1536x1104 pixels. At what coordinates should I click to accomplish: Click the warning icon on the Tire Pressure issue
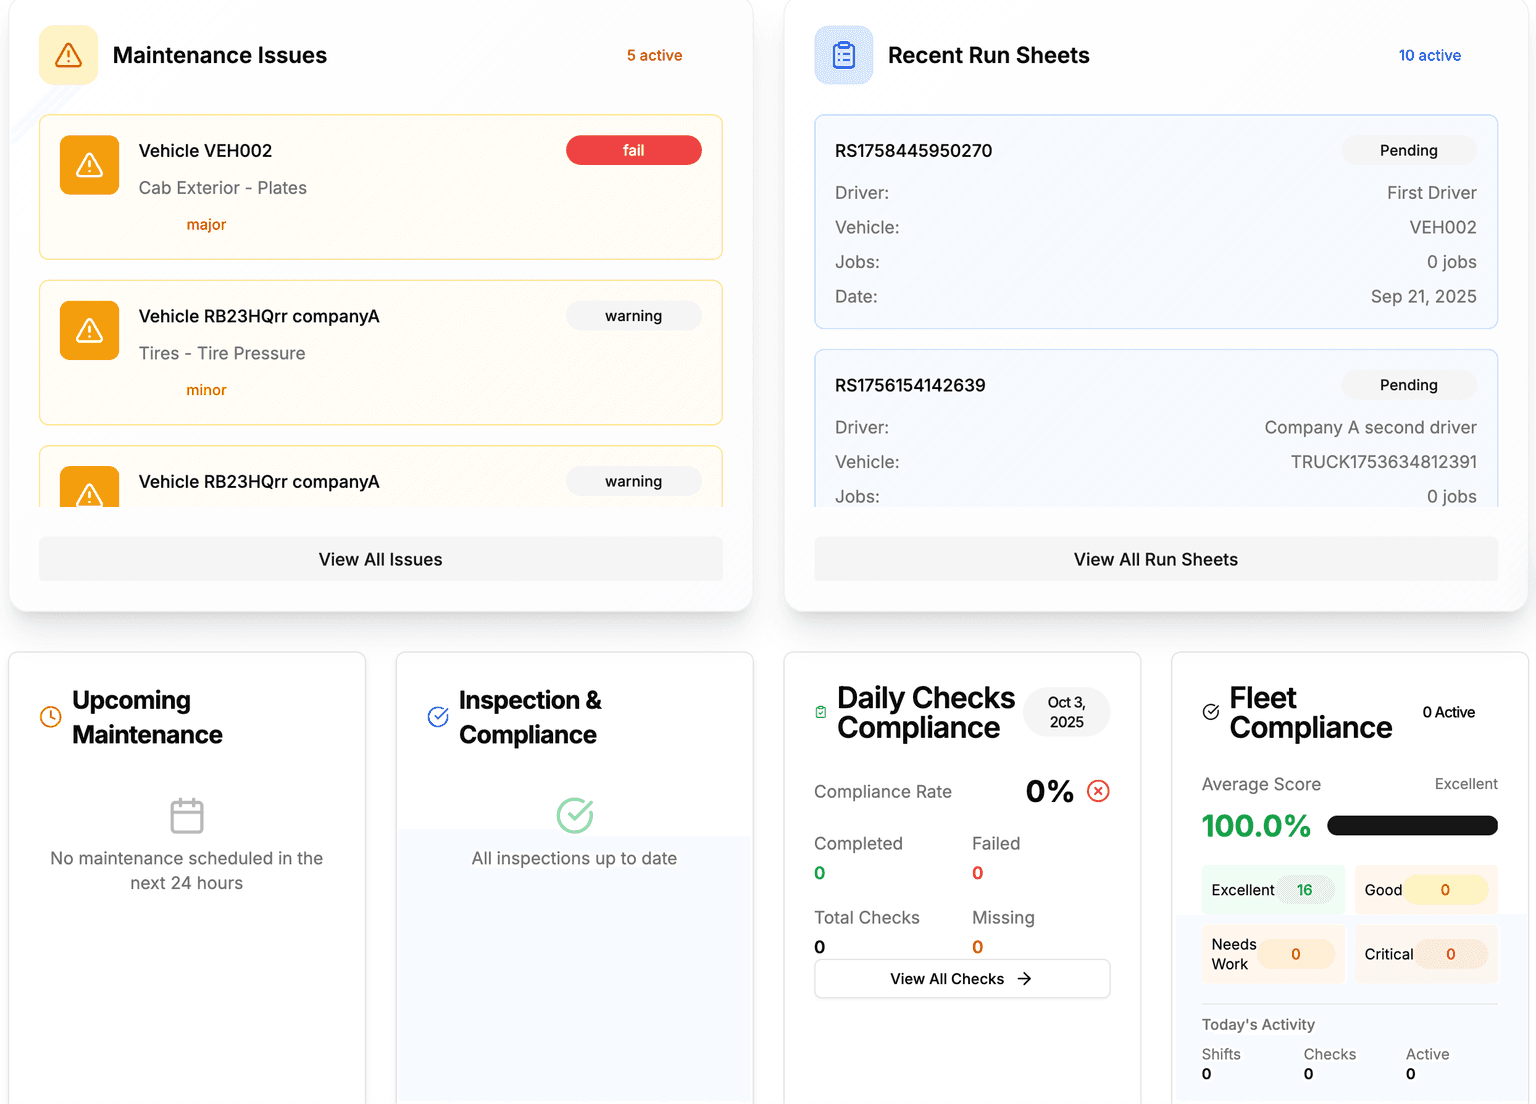pyautogui.click(x=88, y=330)
